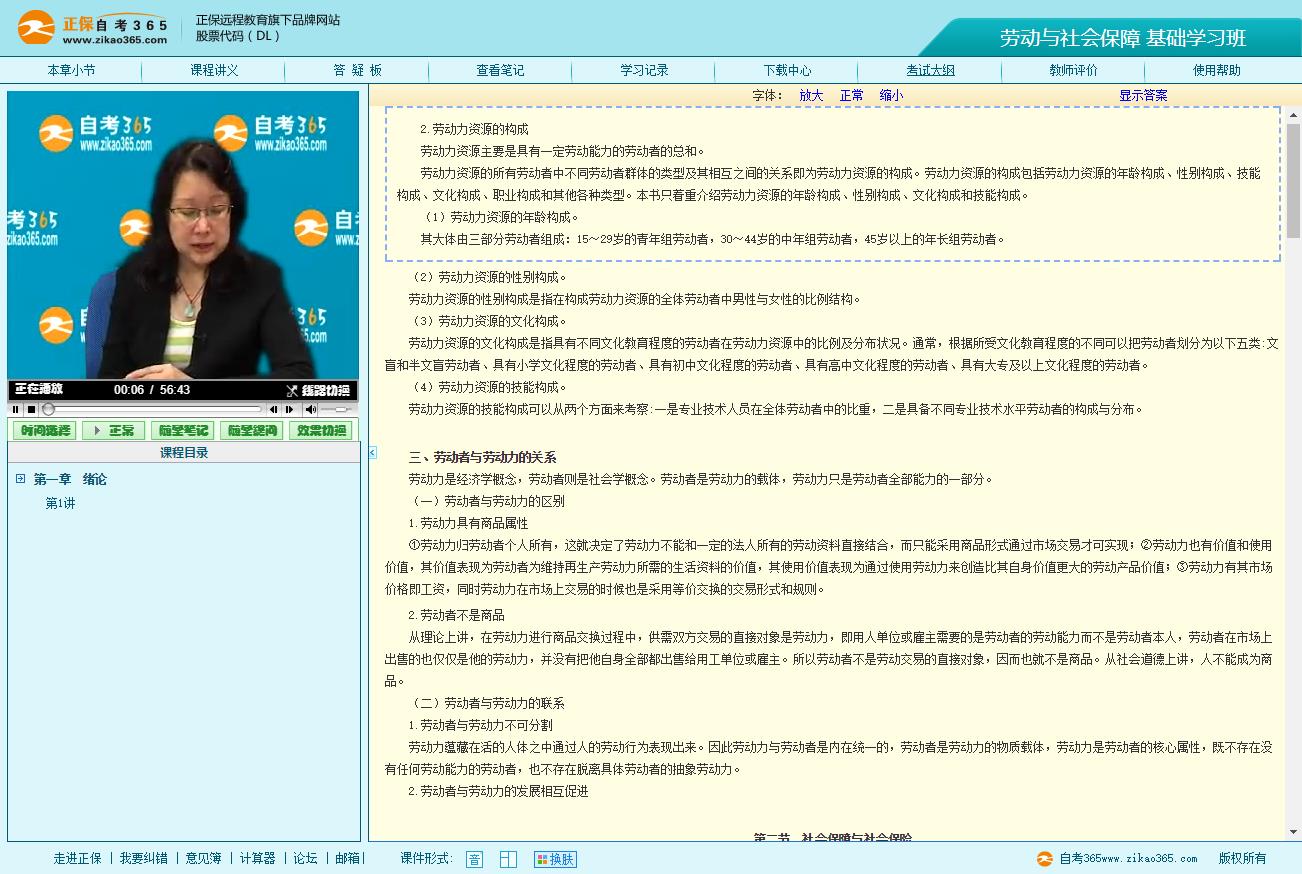Click the heading 三、劳动者与劳动力的关系
The height and width of the screenshot is (874, 1302).
pos(482,457)
